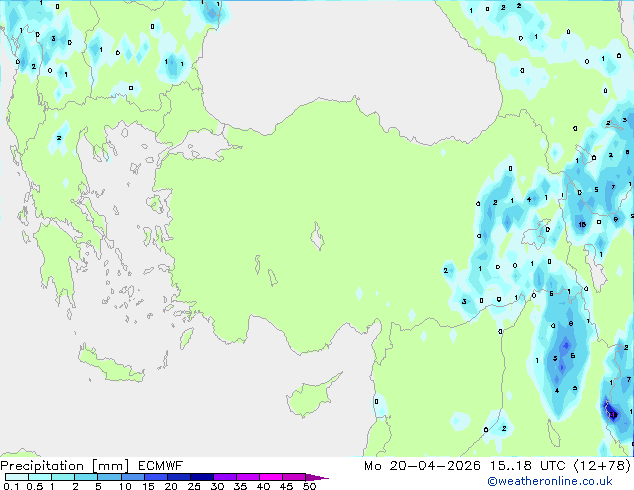Click the 0.5–1 mm legend swatch

click(40, 477)
